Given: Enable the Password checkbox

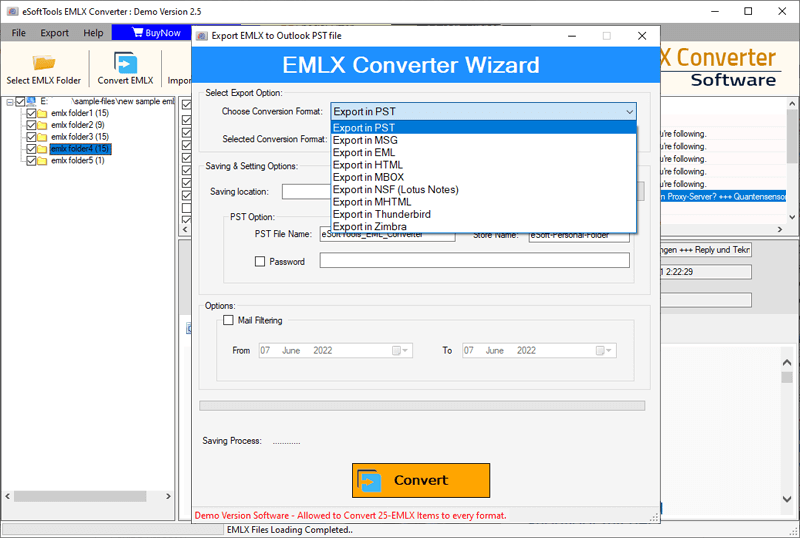Looking at the screenshot, I should (x=260, y=261).
